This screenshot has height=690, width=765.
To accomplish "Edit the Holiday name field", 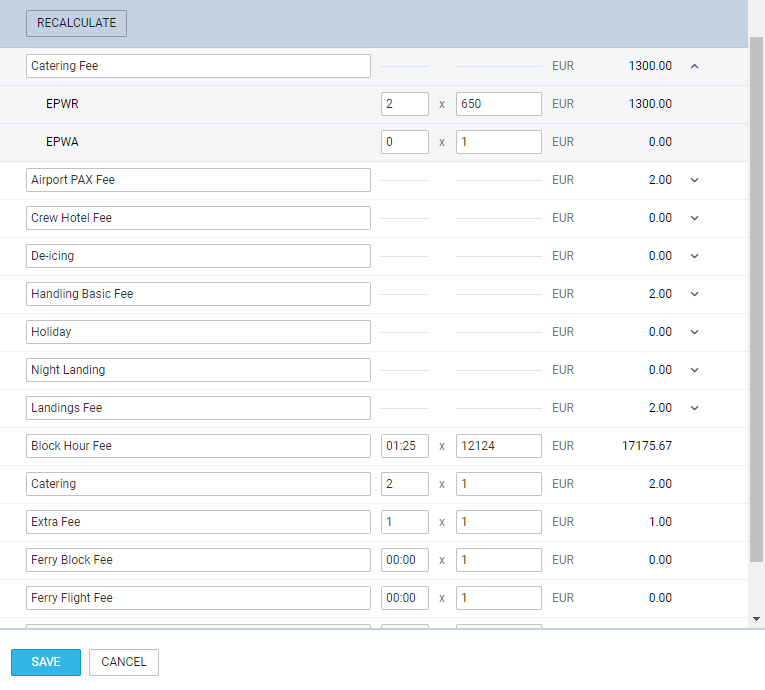I will 198,332.
